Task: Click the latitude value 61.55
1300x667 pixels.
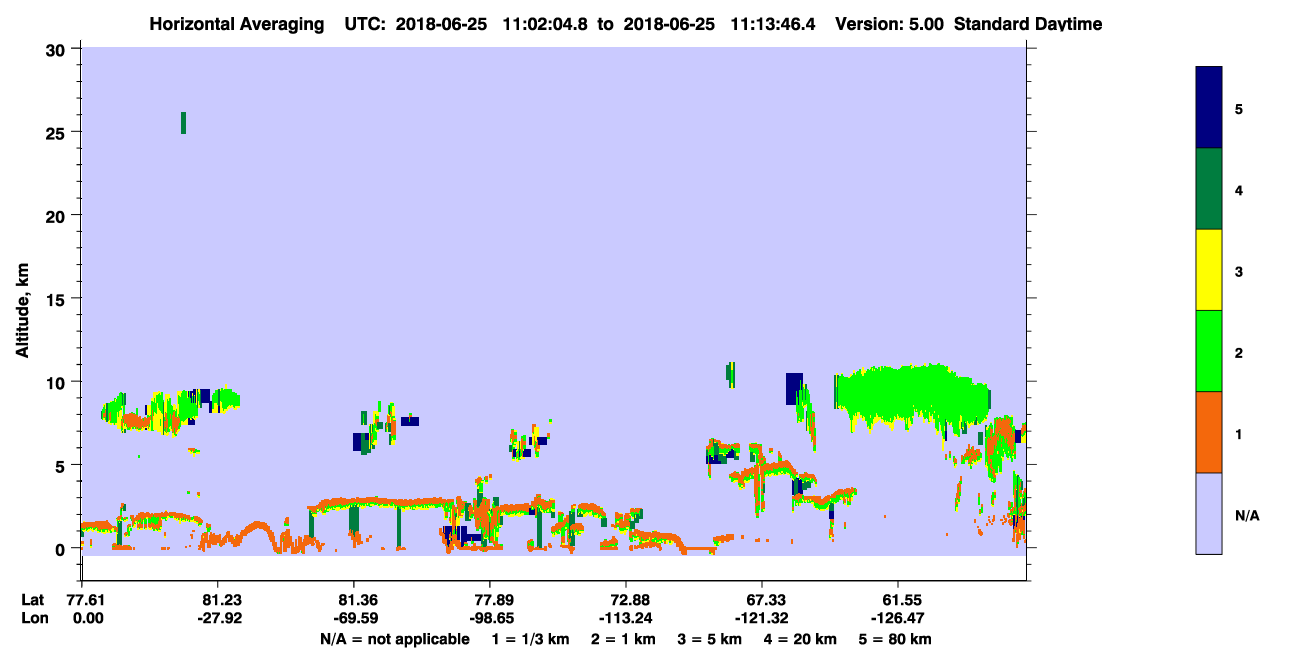Action: tap(898, 599)
